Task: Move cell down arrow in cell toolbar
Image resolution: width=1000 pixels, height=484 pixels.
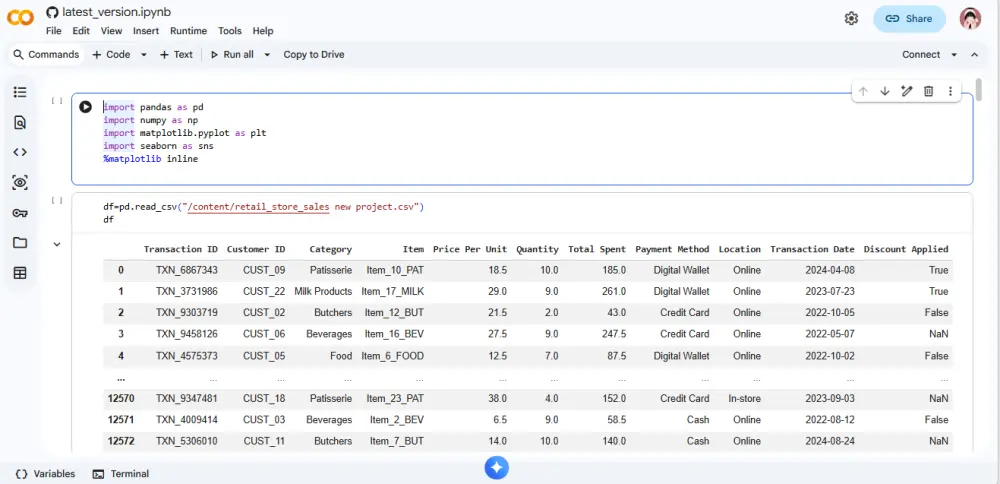Action: (885, 91)
